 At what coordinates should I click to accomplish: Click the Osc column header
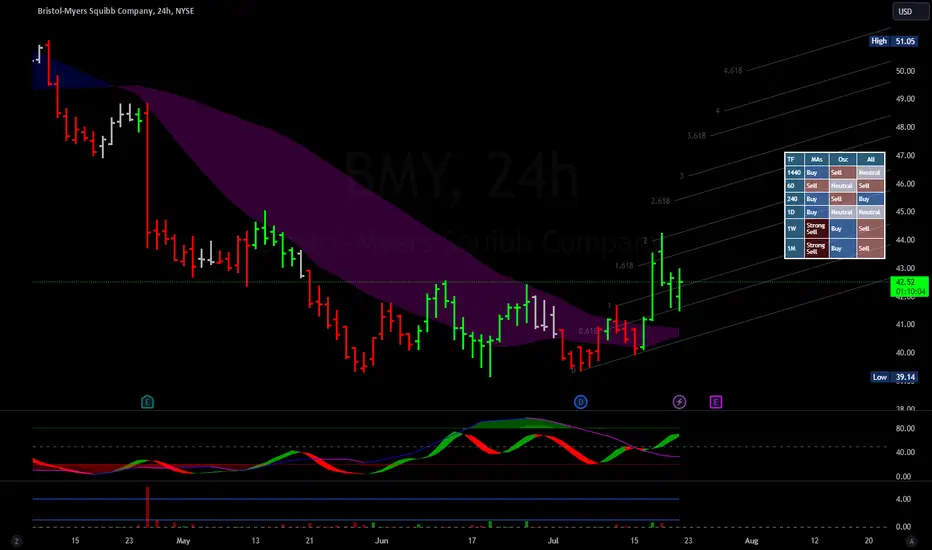843,159
